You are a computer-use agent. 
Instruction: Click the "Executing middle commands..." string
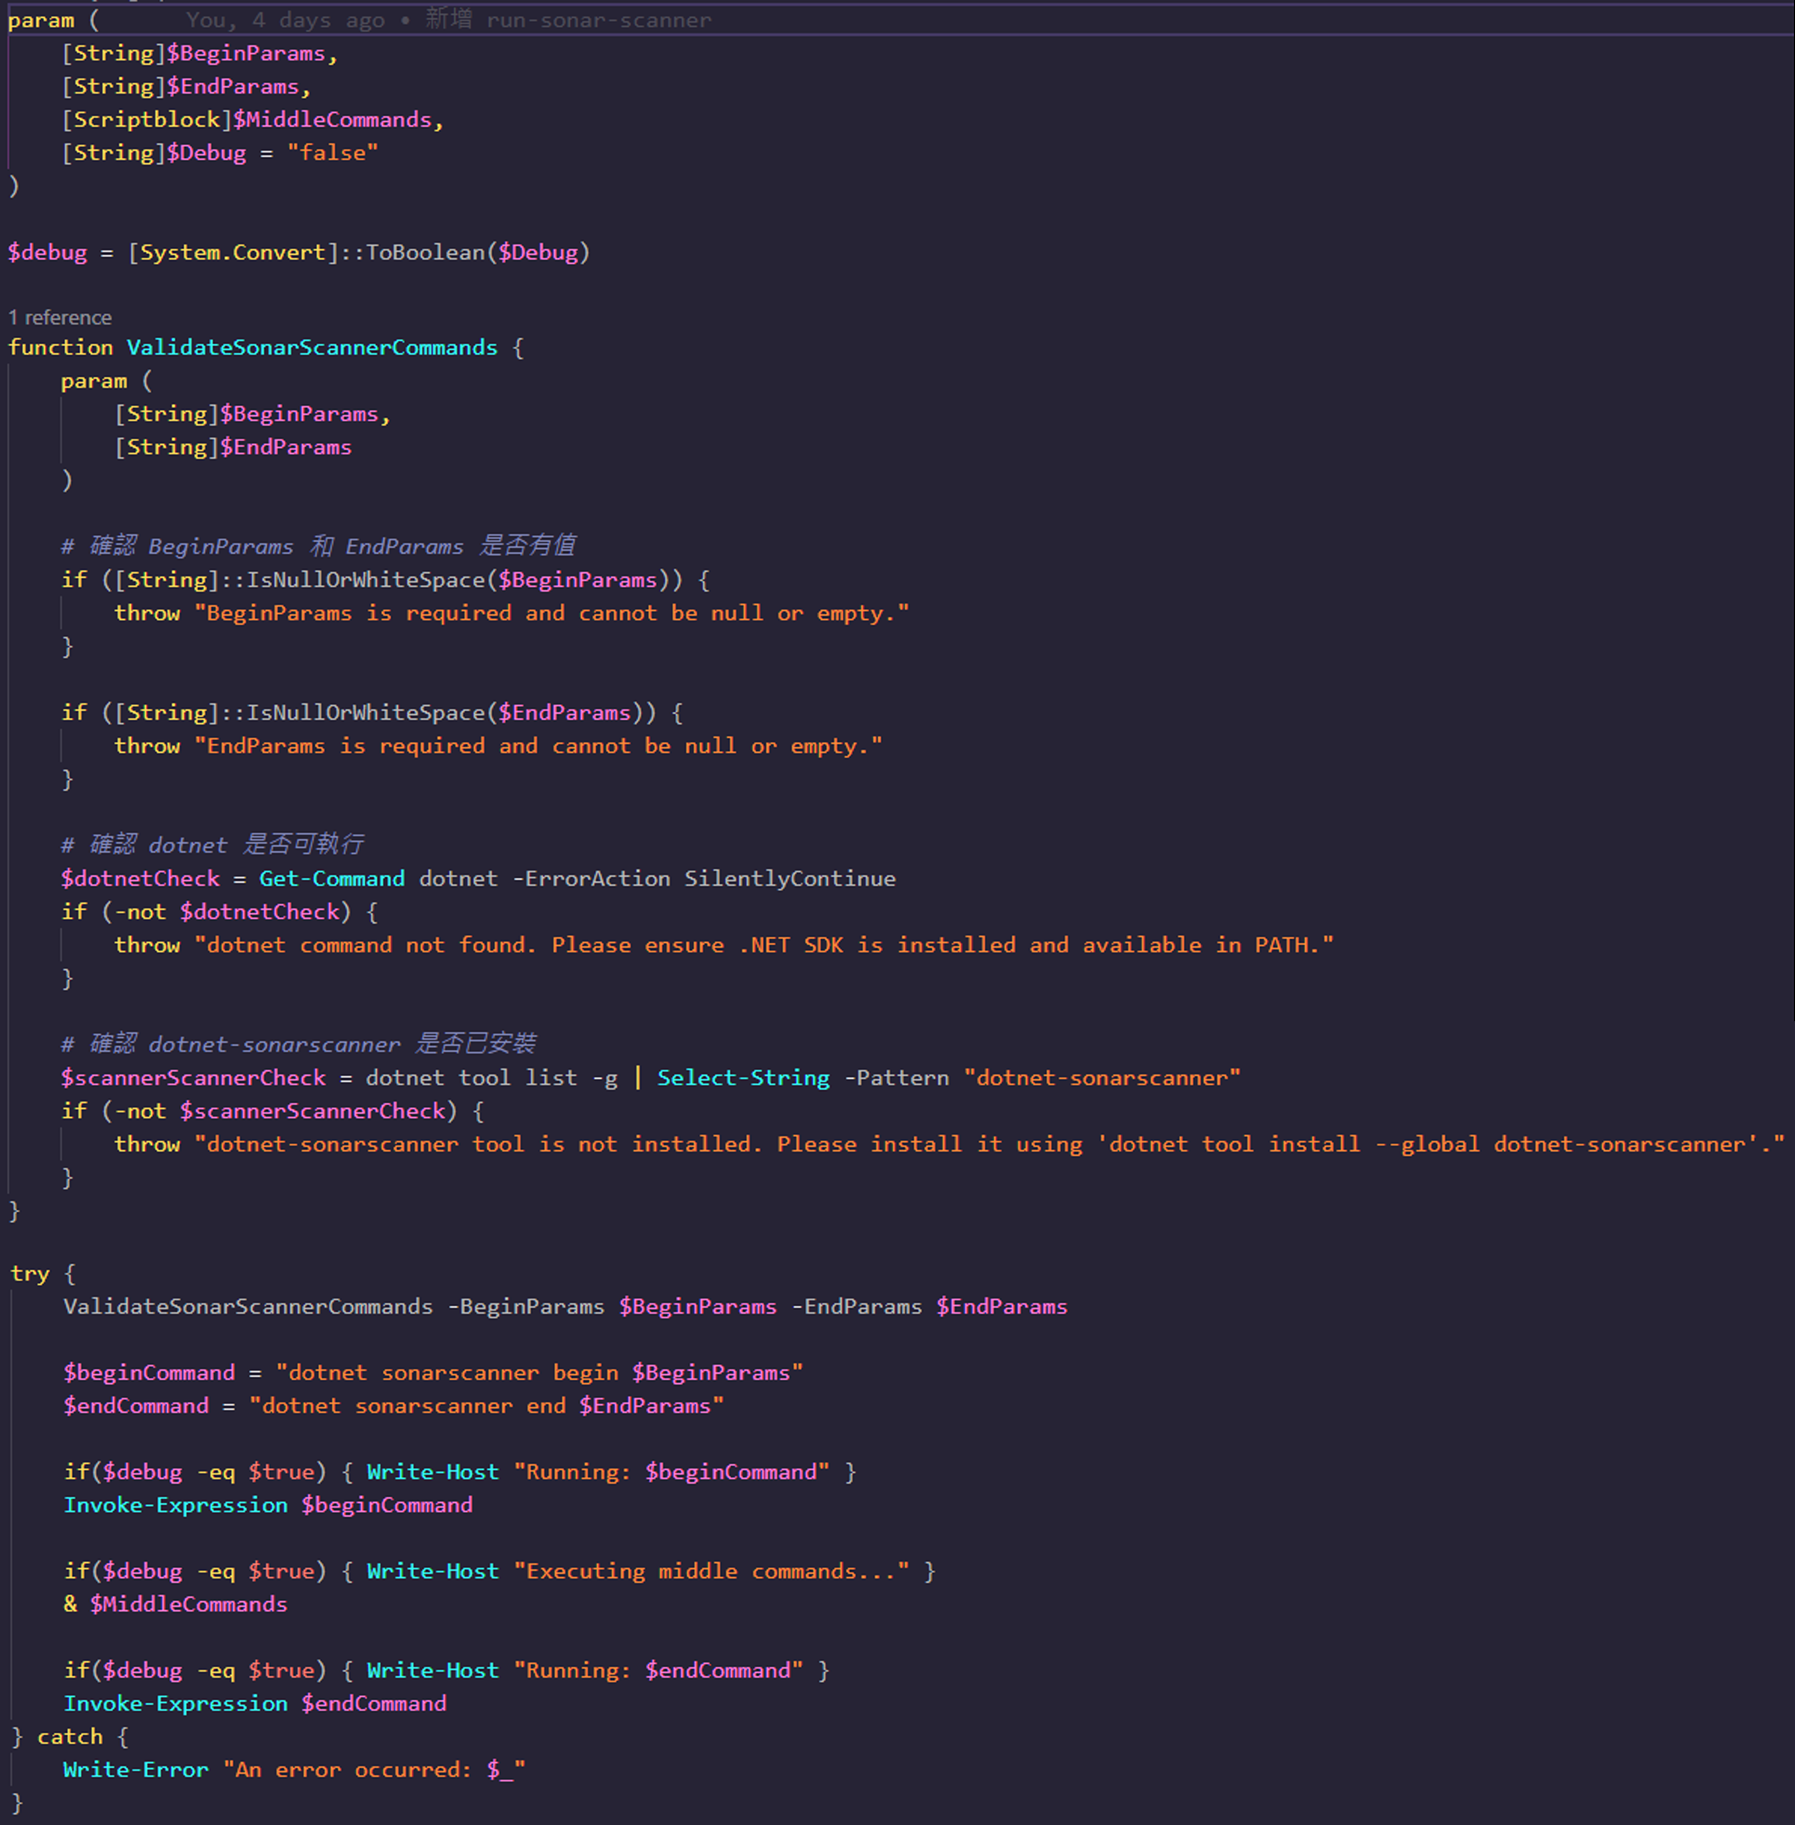point(711,1571)
